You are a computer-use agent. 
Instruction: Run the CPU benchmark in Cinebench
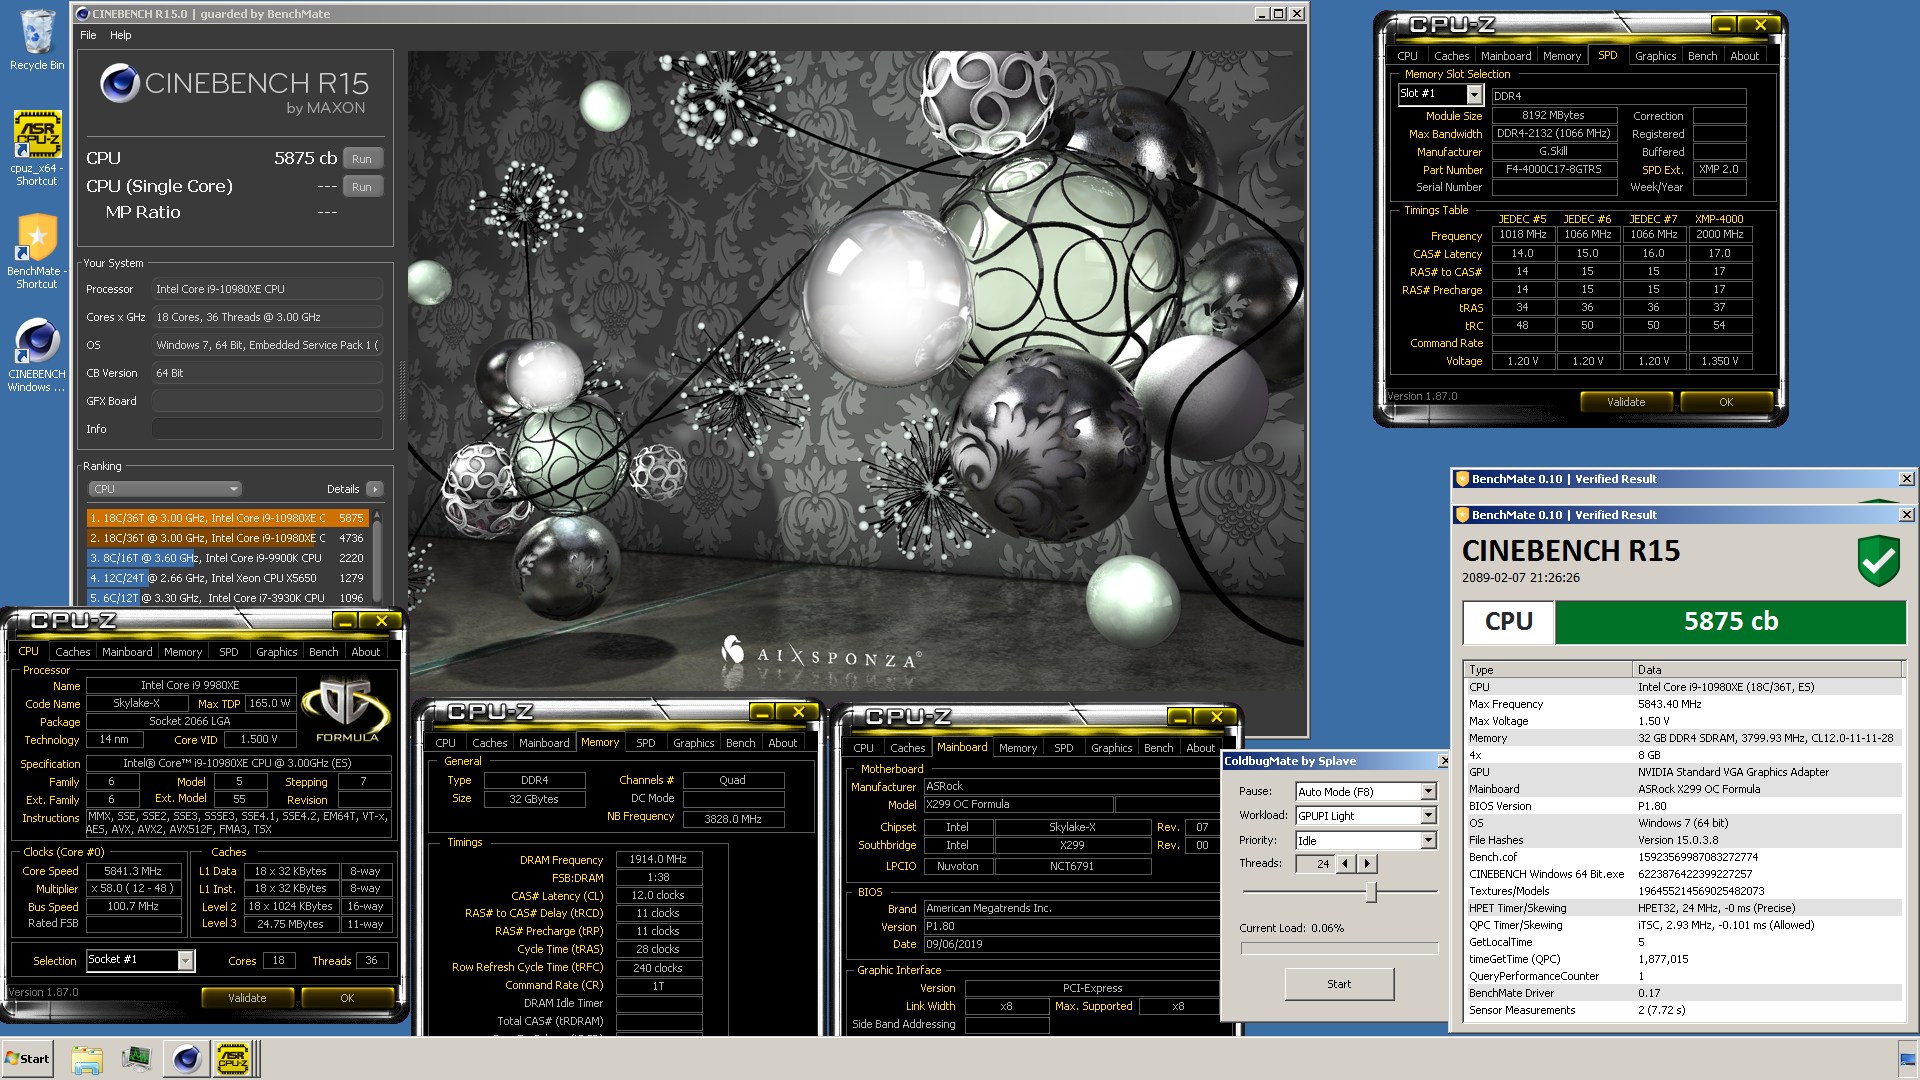362,159
